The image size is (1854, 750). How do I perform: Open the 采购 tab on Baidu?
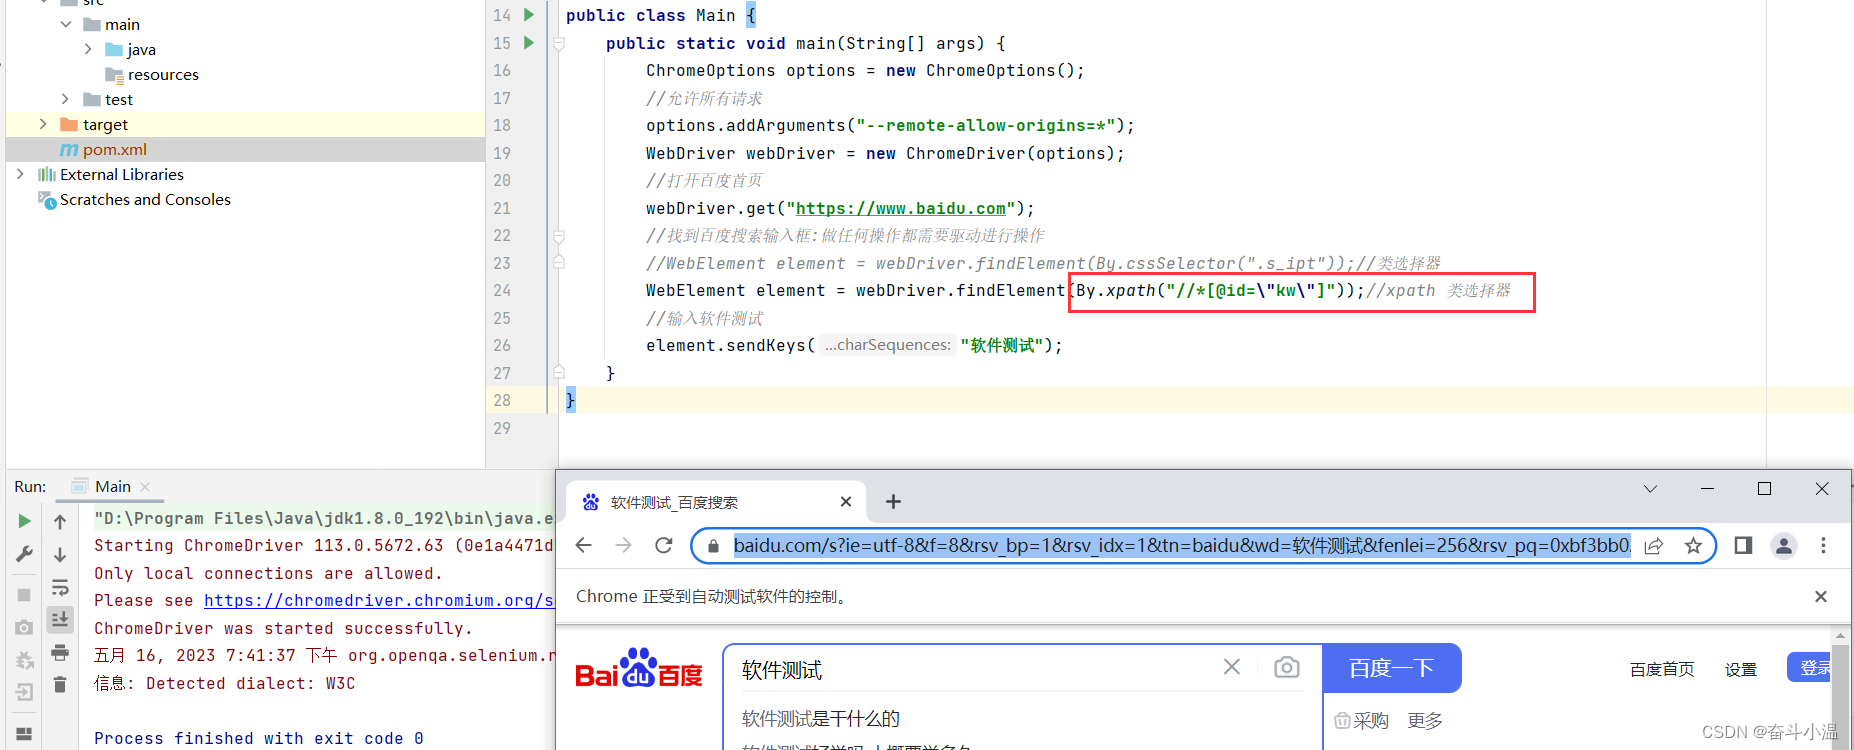click(x=1362, y=721)
